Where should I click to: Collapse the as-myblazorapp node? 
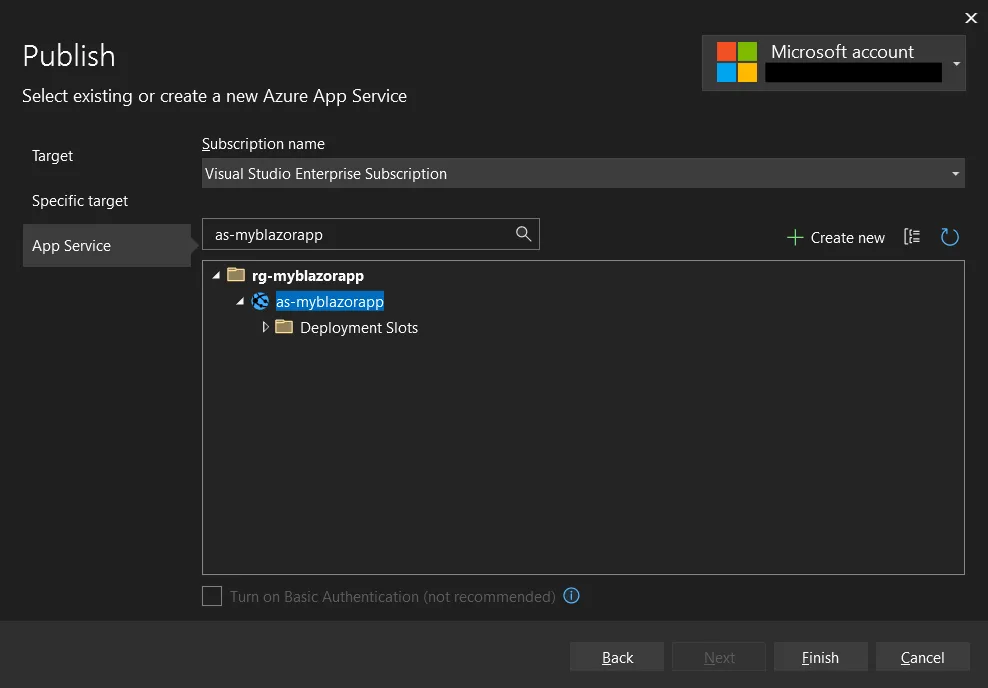coord(240,302)
